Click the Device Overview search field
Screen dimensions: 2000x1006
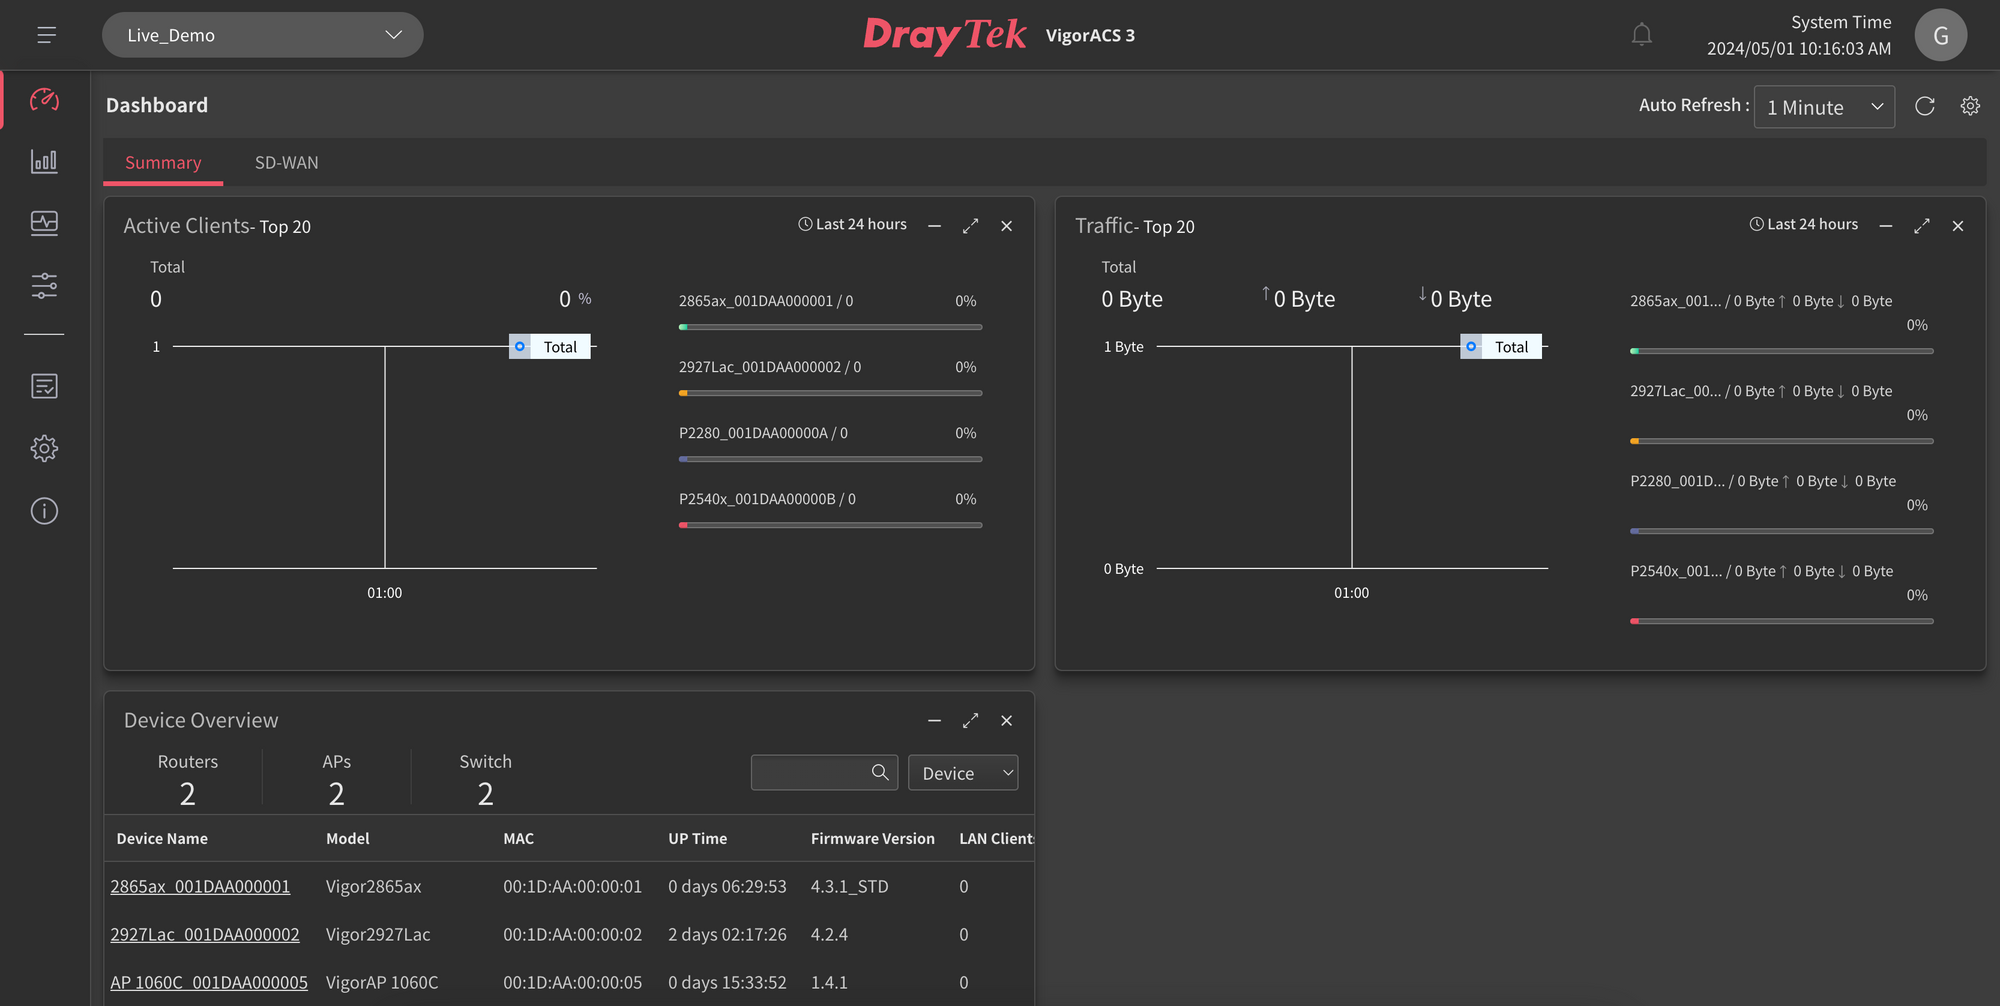pyautogui.click(x=810, y=773)
